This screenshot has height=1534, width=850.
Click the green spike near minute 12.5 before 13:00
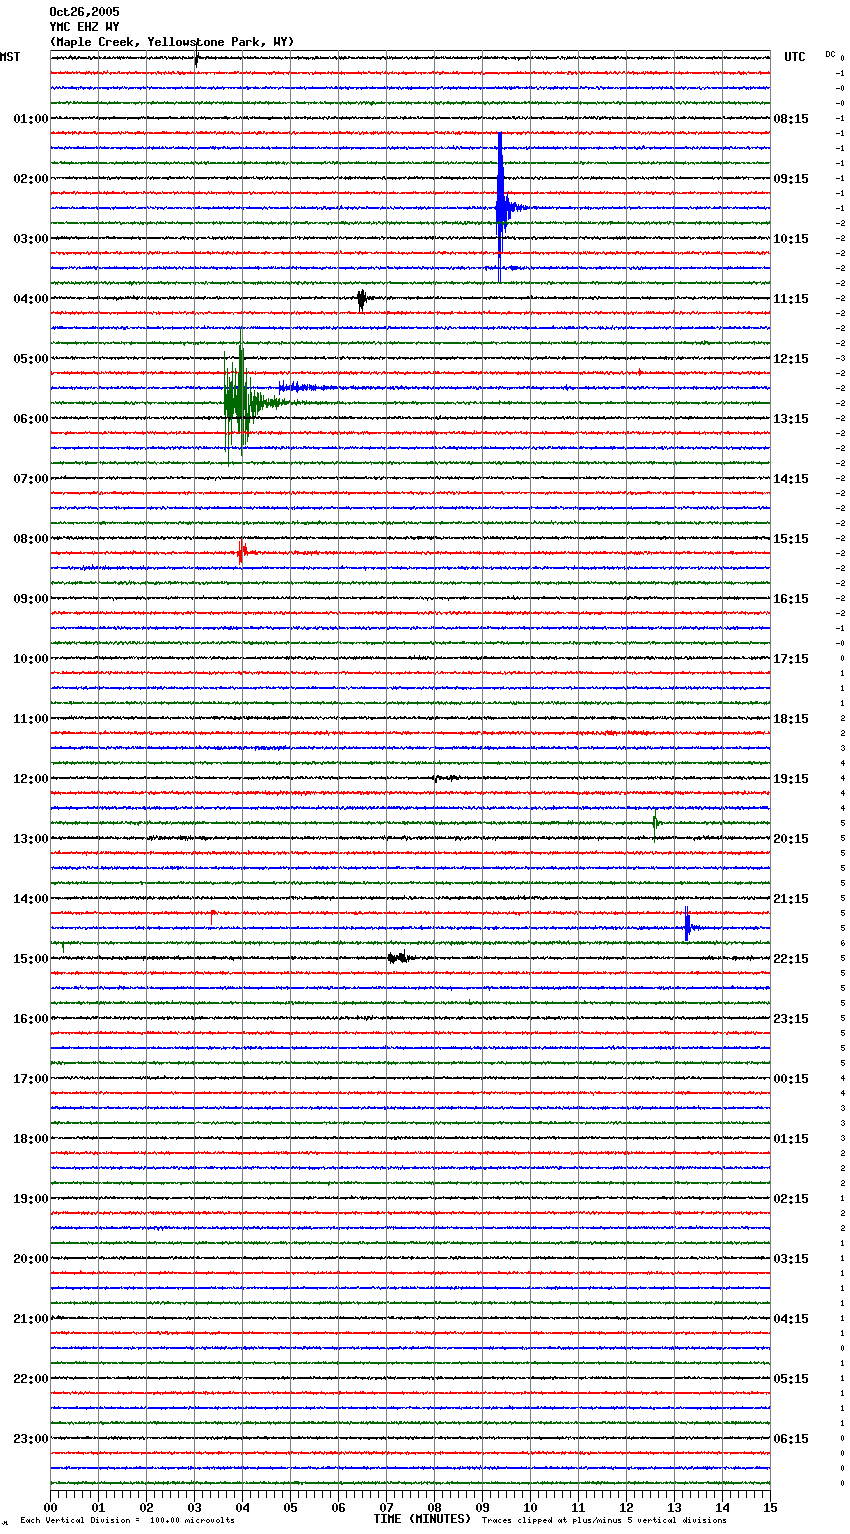pyautogui.click(x=655, y=824)
